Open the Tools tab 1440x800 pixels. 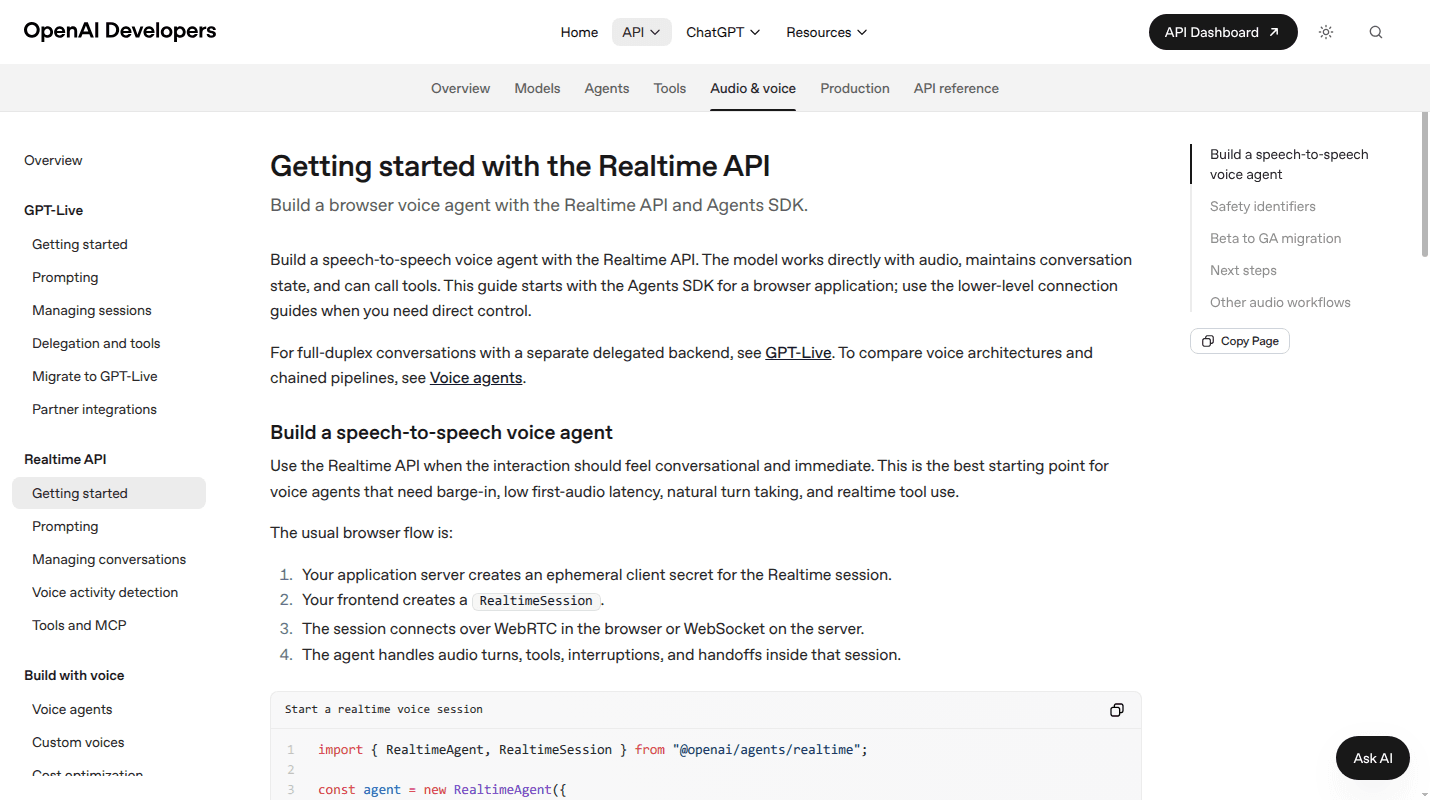pyautogui.click(x=670, y=88)
